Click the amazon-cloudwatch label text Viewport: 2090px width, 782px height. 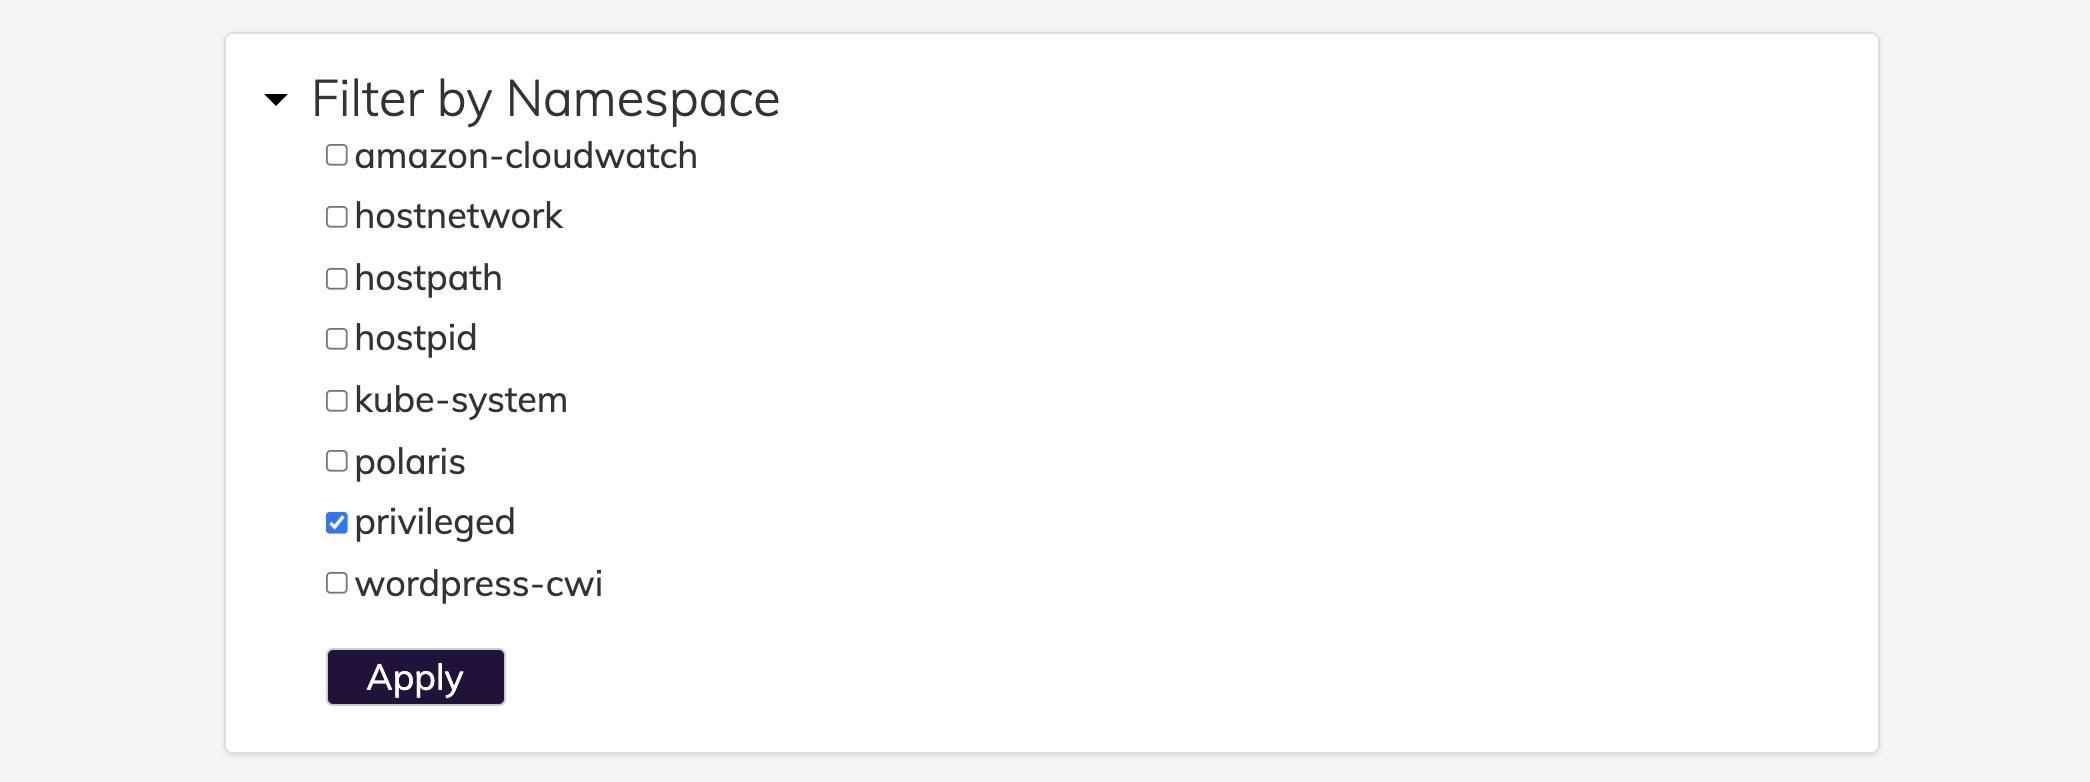(526, 156)
